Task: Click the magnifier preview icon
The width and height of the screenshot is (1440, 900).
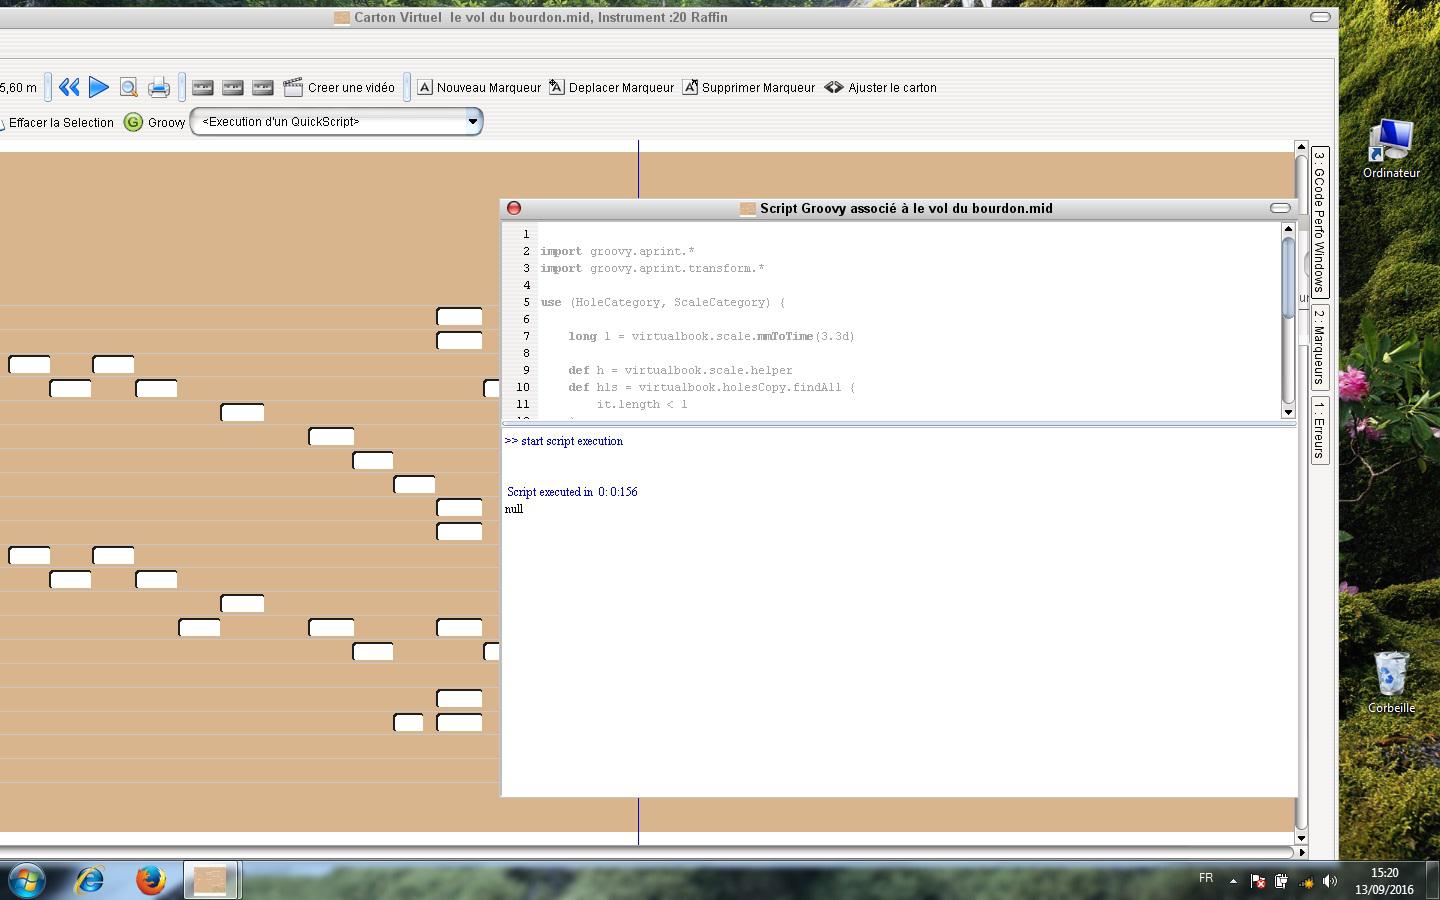Action: click(128, 88)
